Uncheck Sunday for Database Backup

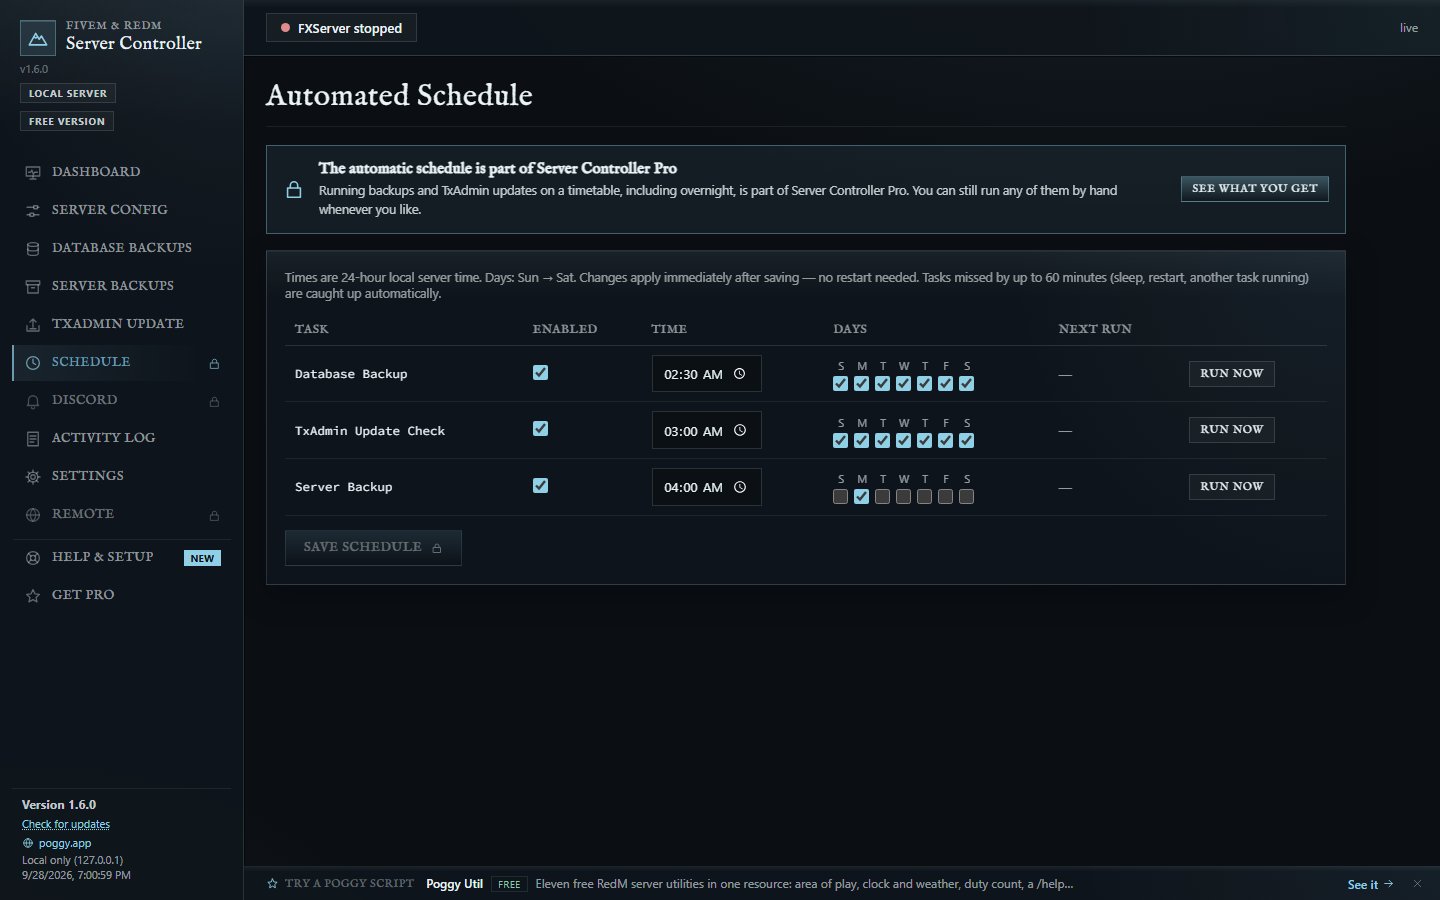tap(840, 383)
